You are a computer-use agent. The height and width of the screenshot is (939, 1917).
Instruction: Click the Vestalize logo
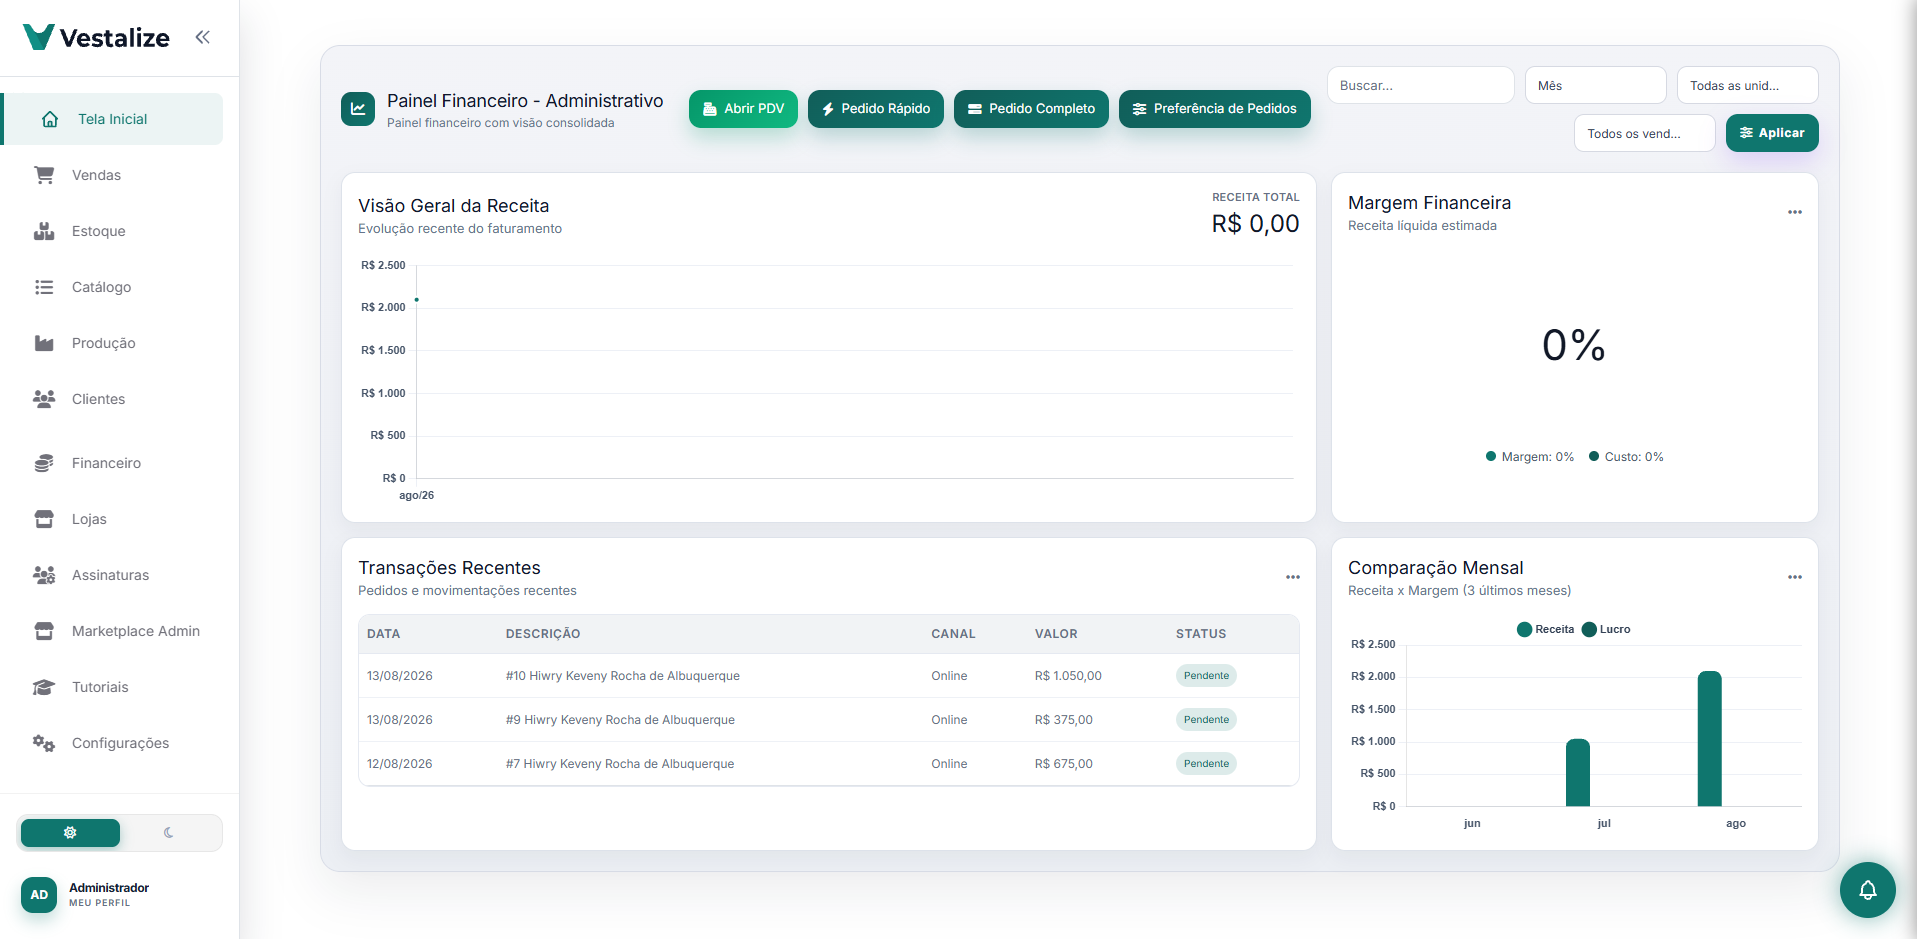pos(96,37)
